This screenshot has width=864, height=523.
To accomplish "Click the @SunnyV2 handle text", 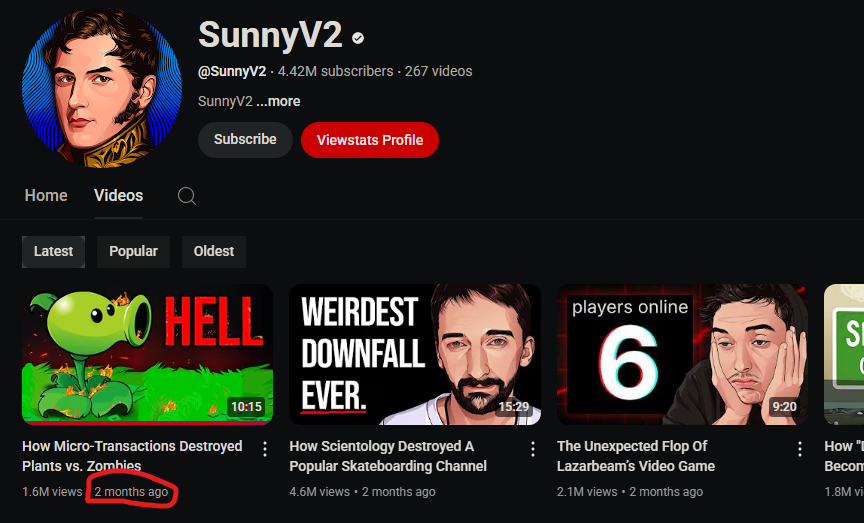I will (232, 72).
